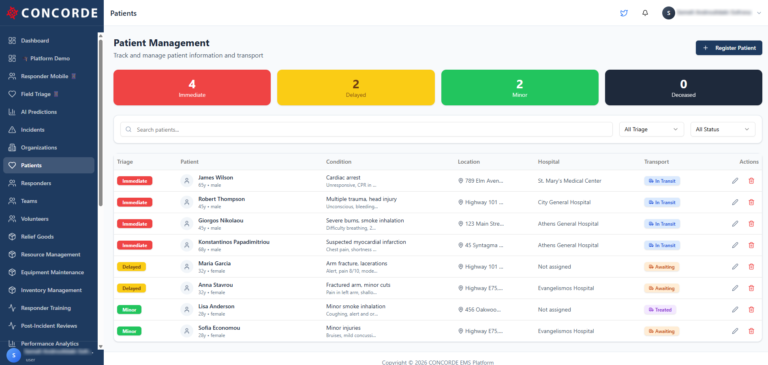This screenshot has height=365, width=768.
Task: Delete Konstantinos Papadimitriou's record
Action: pos(751,245)
